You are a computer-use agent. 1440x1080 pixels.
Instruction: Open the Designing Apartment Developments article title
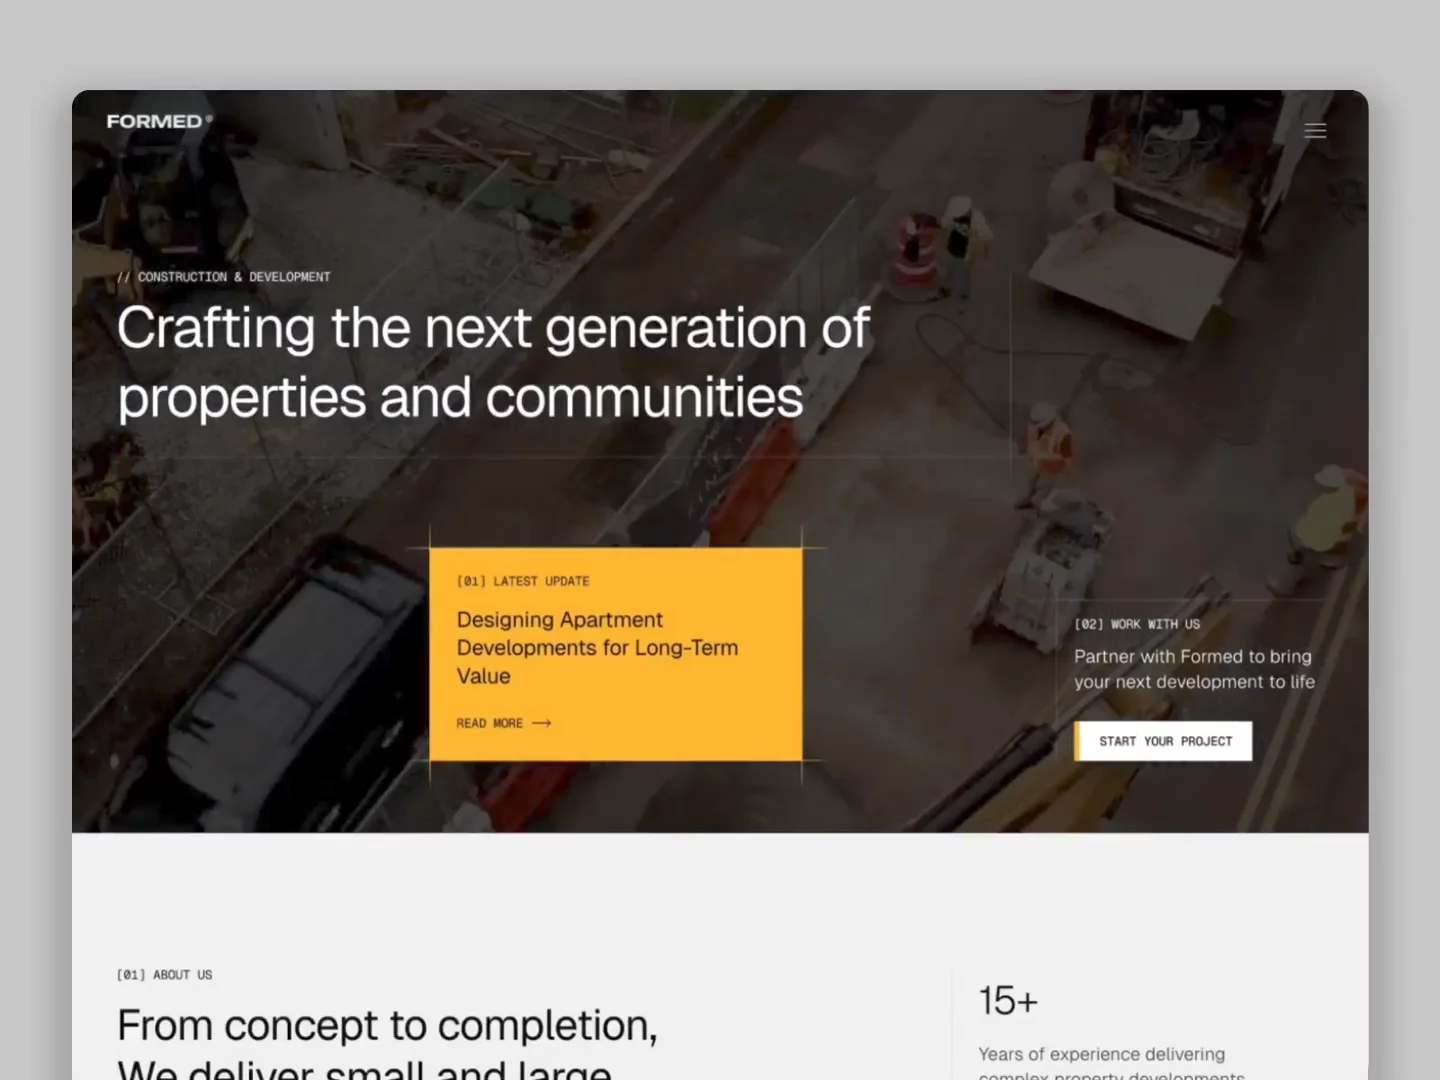coord(597,648)
